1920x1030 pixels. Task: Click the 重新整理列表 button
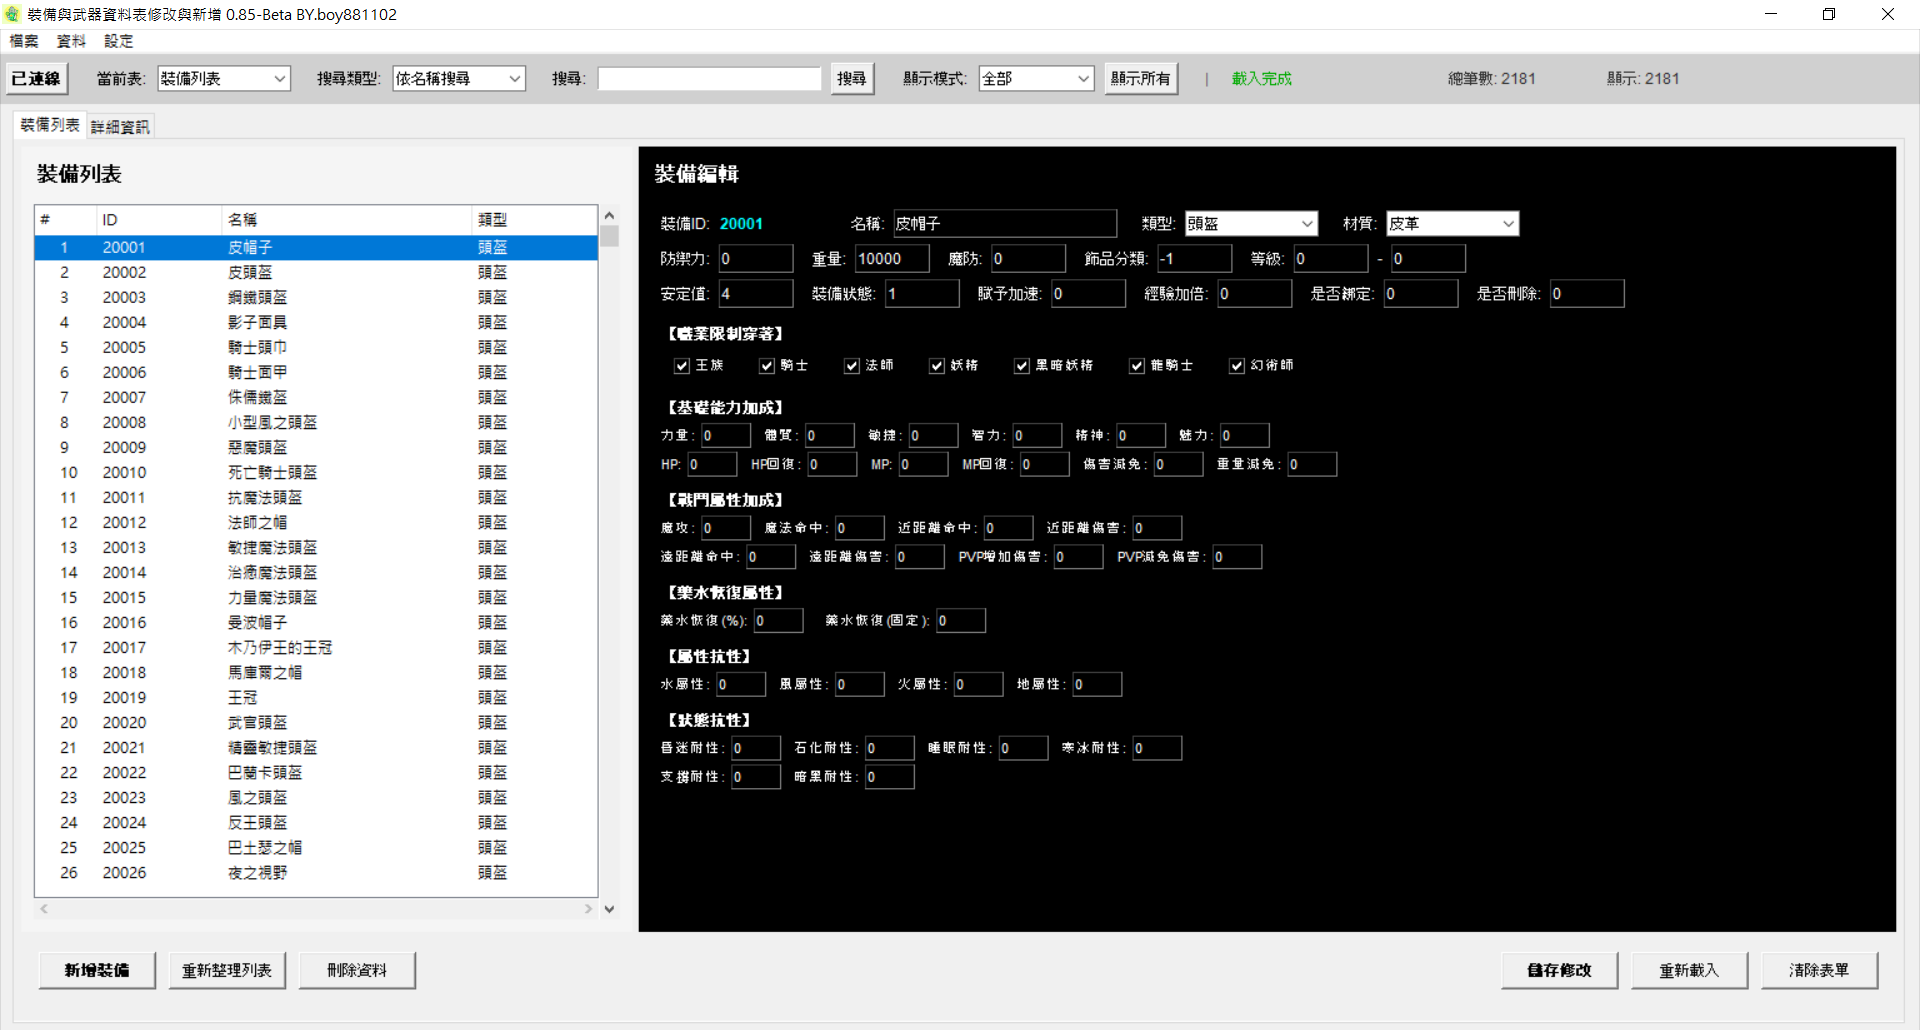pos(227,970)
